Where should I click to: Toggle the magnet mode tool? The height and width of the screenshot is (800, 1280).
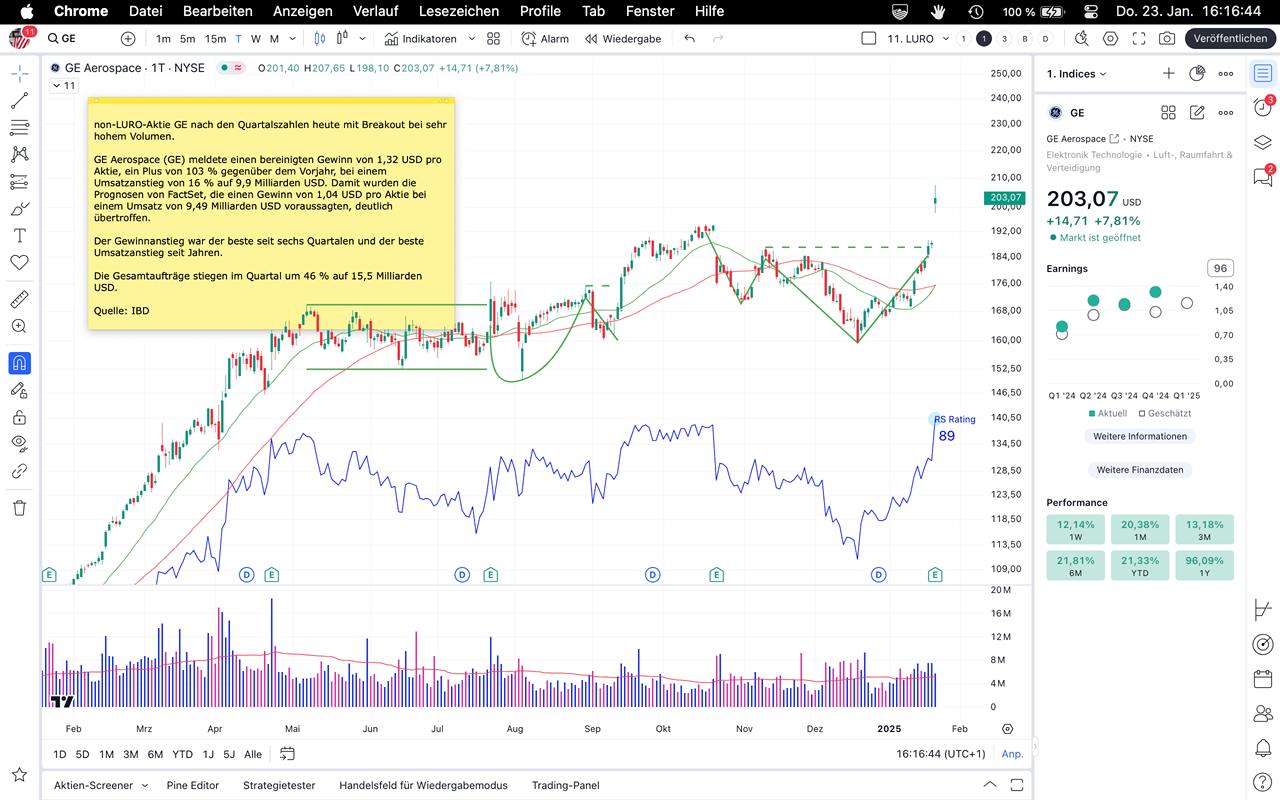point(19,363)
